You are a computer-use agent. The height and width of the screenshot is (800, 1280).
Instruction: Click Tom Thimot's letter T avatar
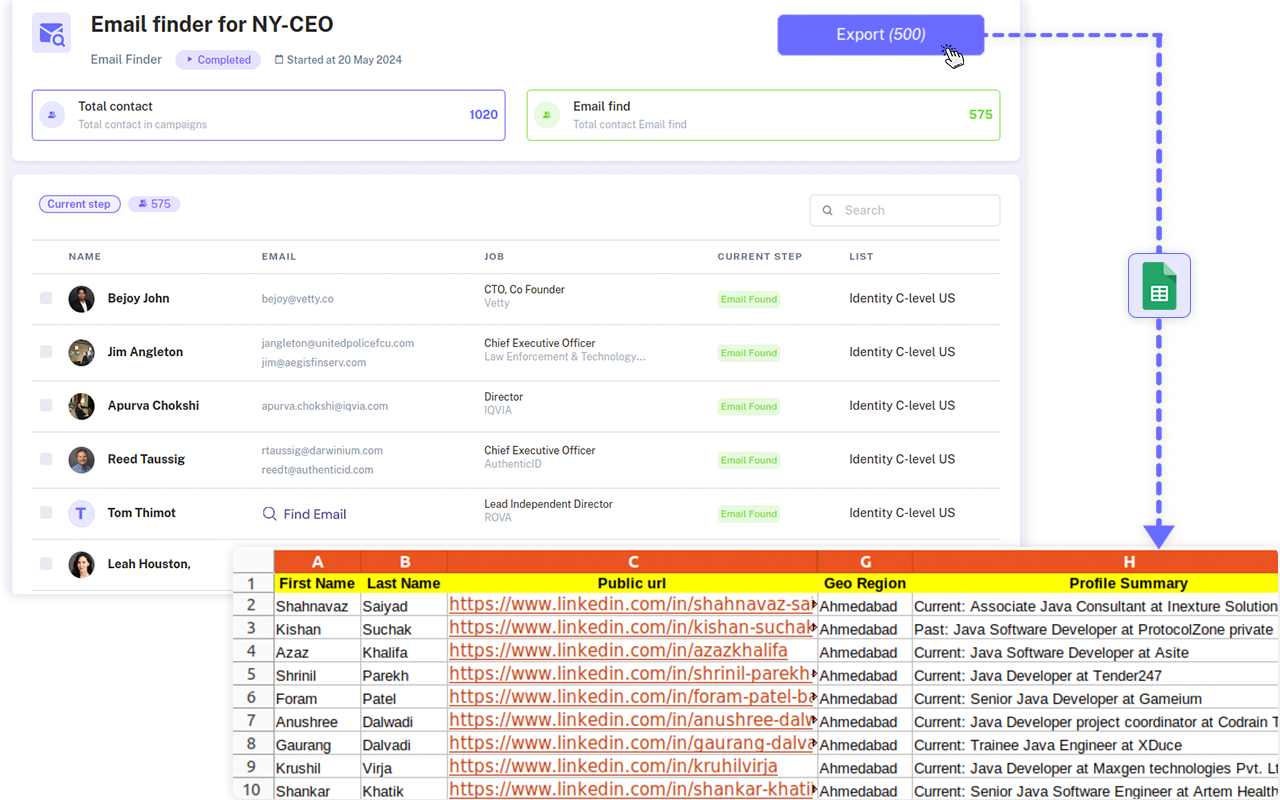tap(81, 513)
